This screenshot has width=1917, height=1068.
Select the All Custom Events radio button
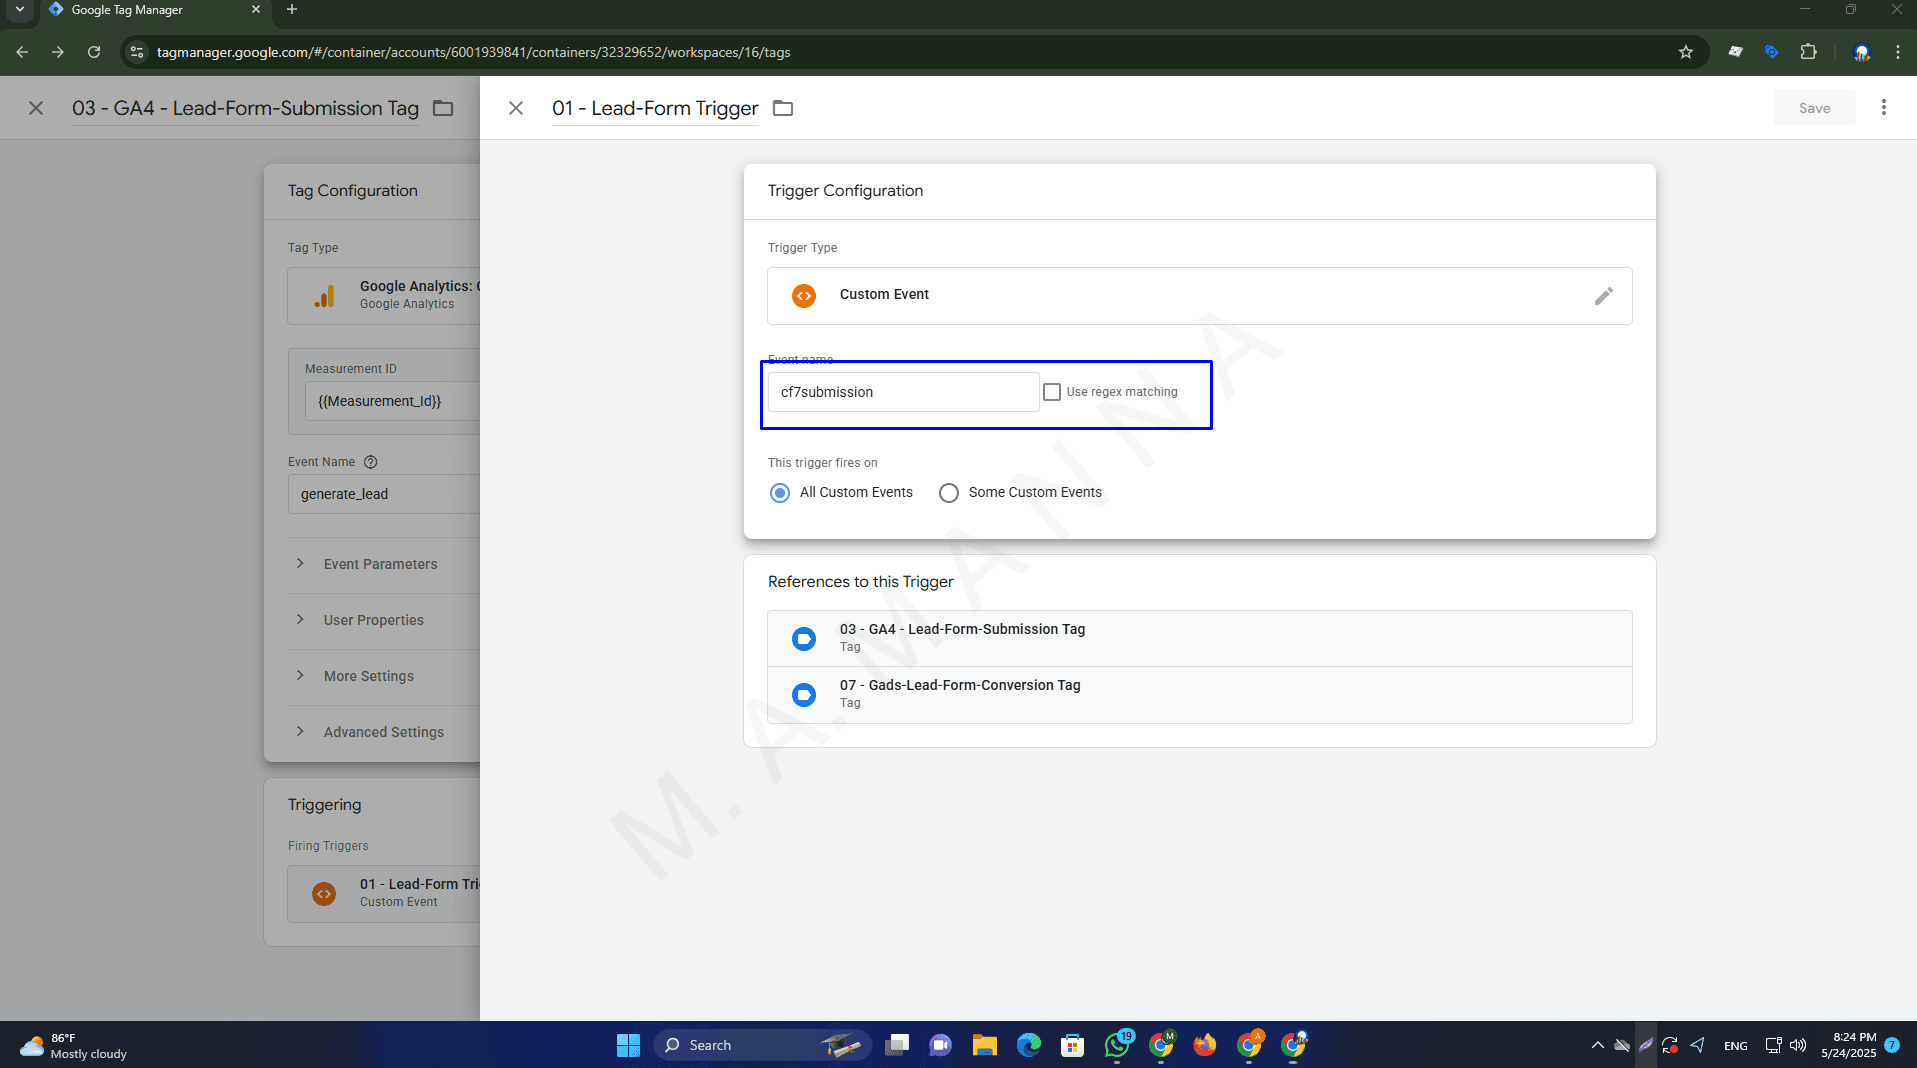(x=780, y=493)
